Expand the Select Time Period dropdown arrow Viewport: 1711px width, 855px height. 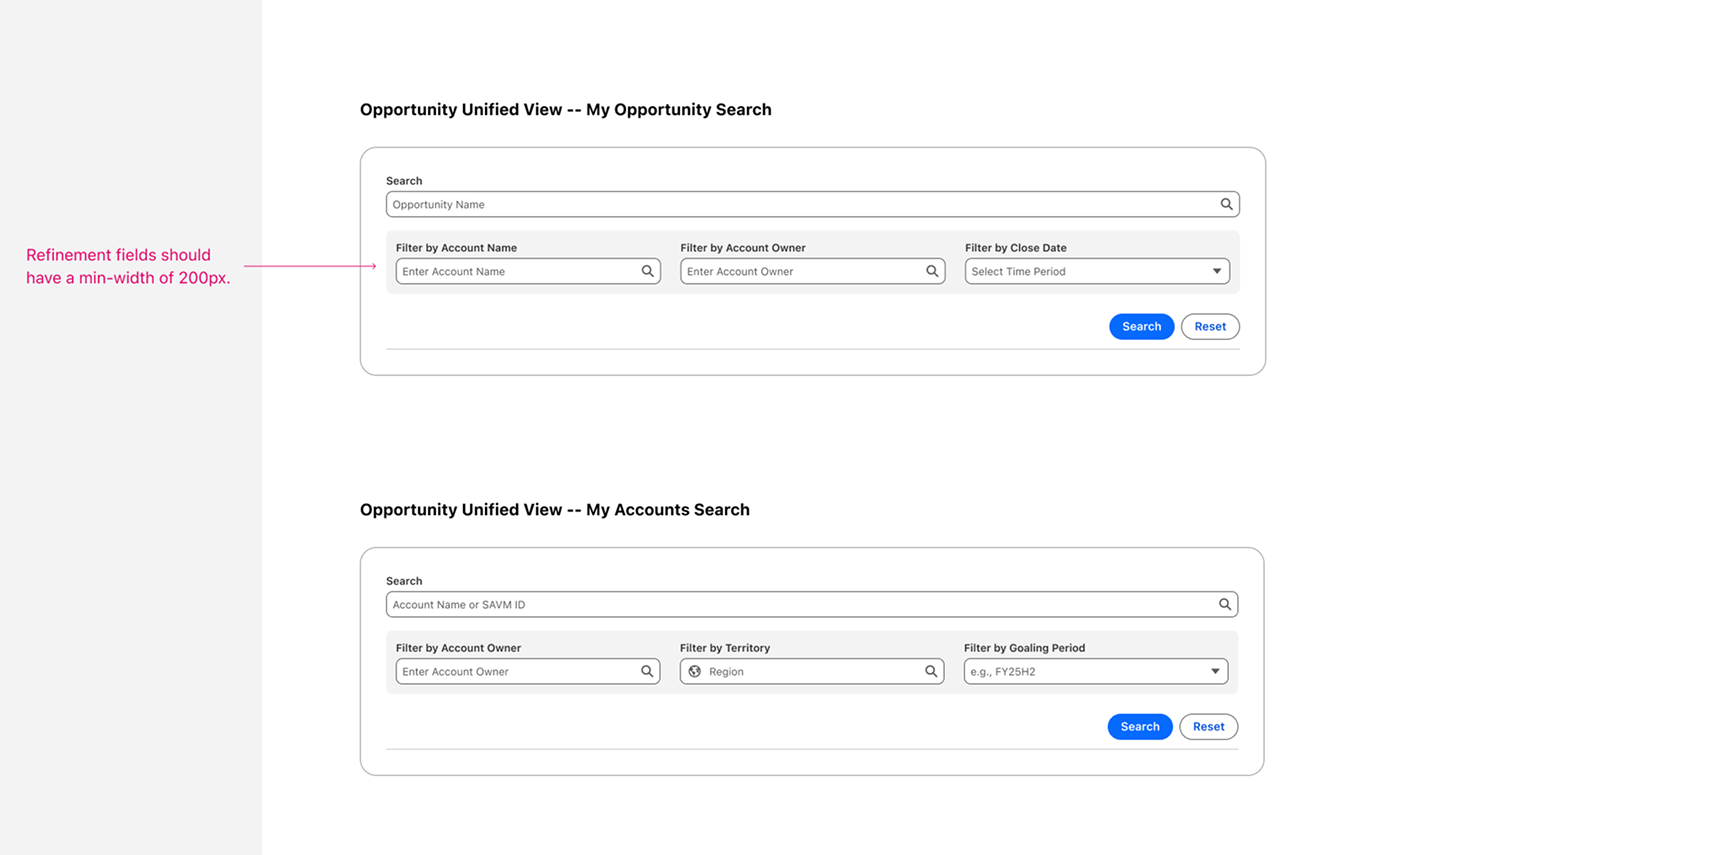(x=1216, y=271)
